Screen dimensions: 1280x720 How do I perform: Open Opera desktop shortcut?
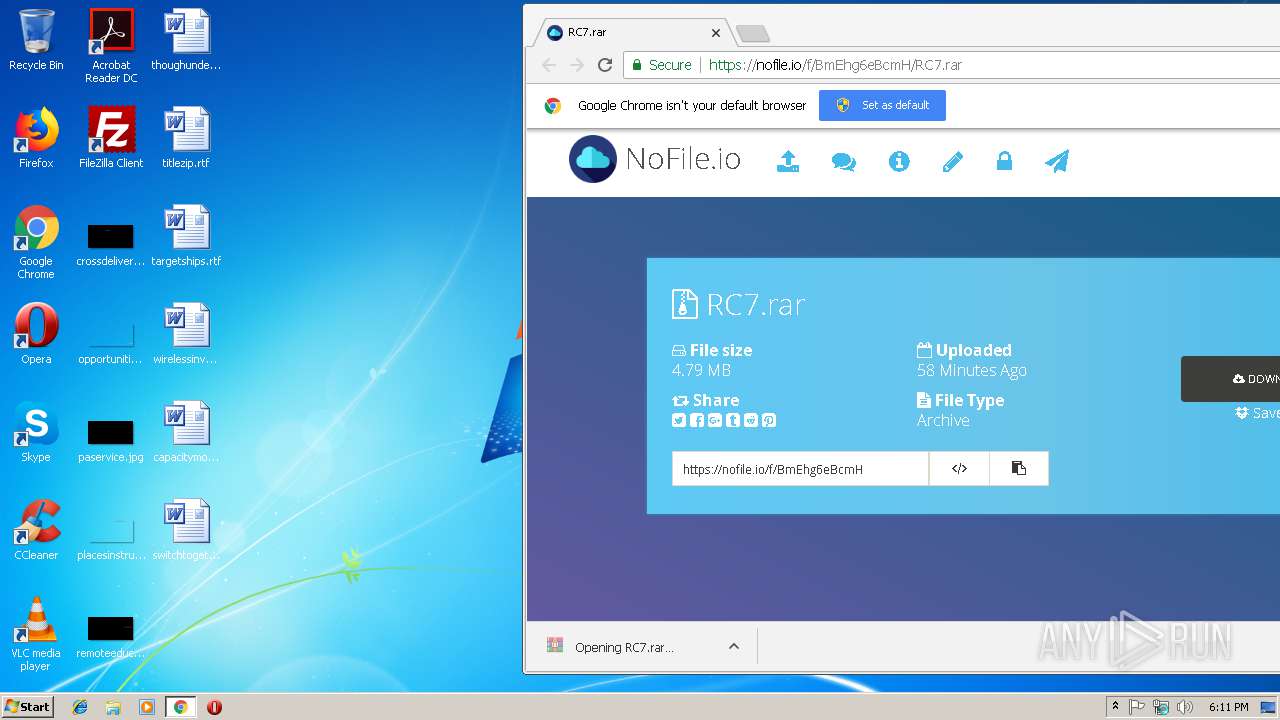[x=36, y=333]
